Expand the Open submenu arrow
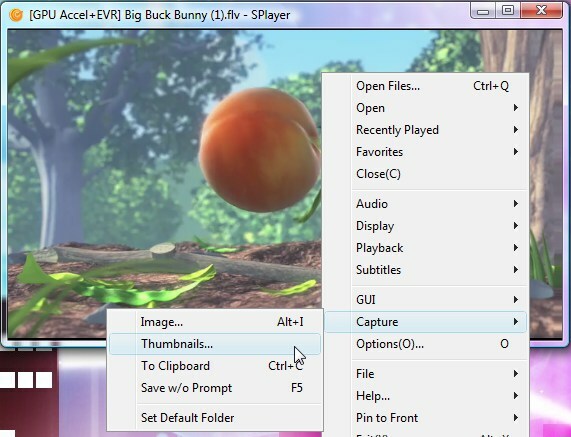The height and width of the screenshot is (437, 571). pos(516,108)
